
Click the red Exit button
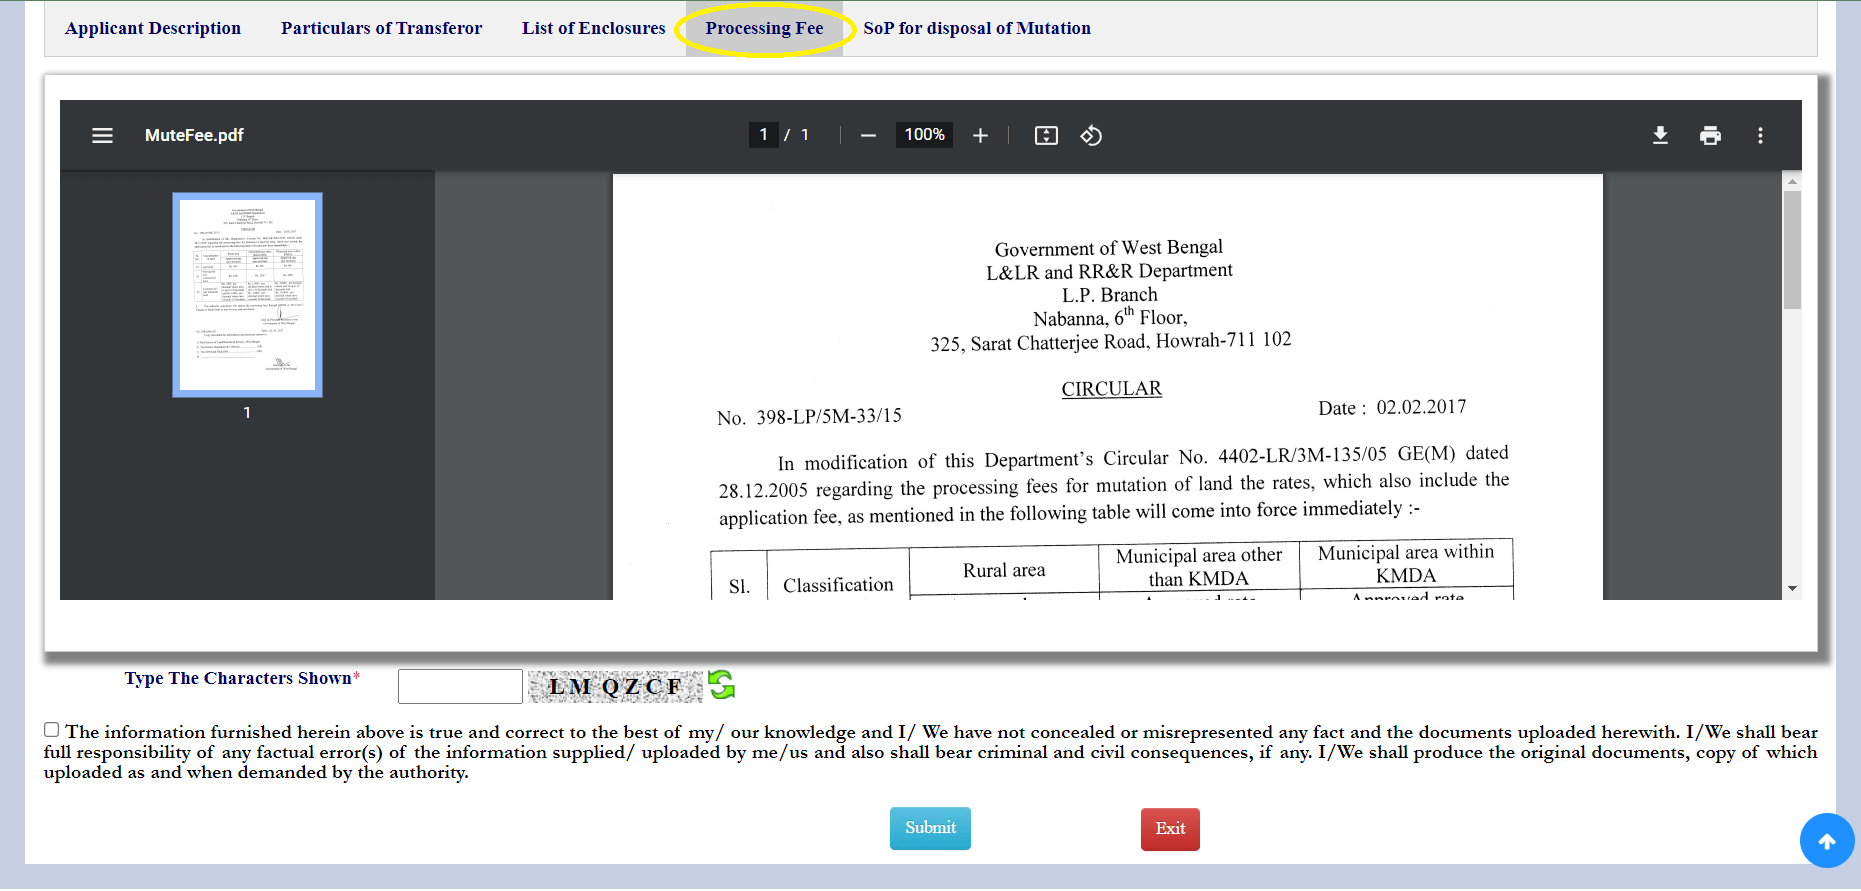(x=1169, y=829)
